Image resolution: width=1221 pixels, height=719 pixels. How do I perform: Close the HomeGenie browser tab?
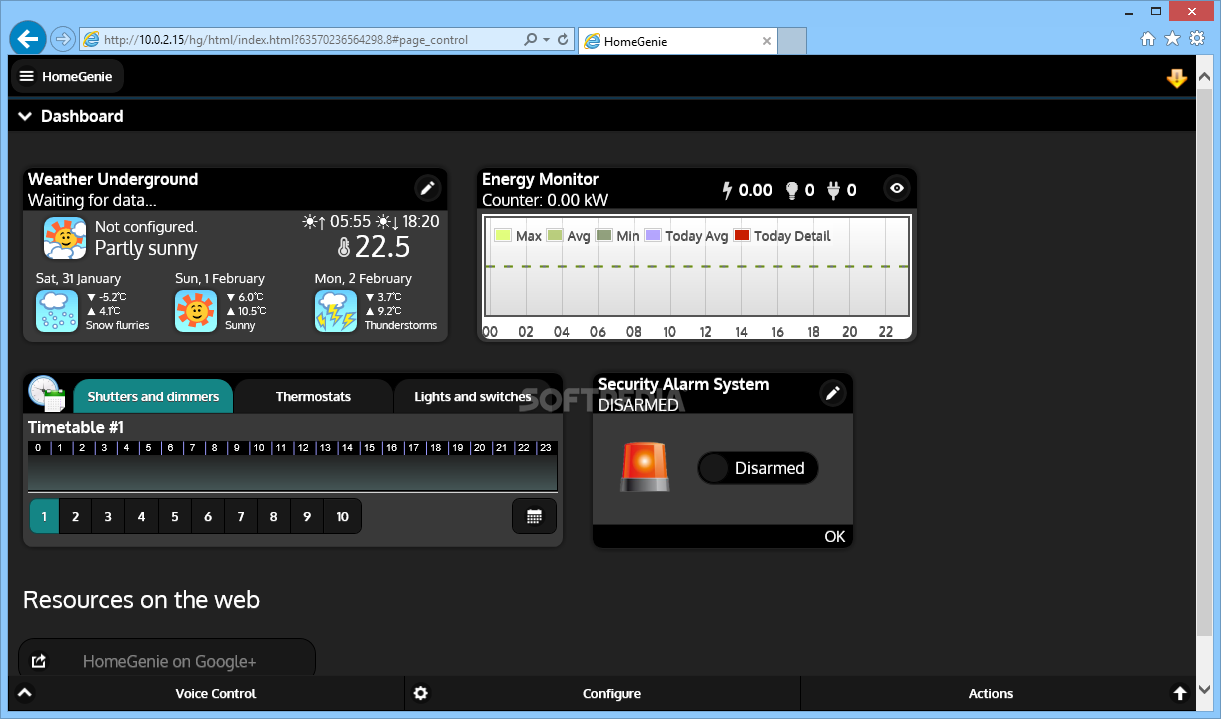767,41
